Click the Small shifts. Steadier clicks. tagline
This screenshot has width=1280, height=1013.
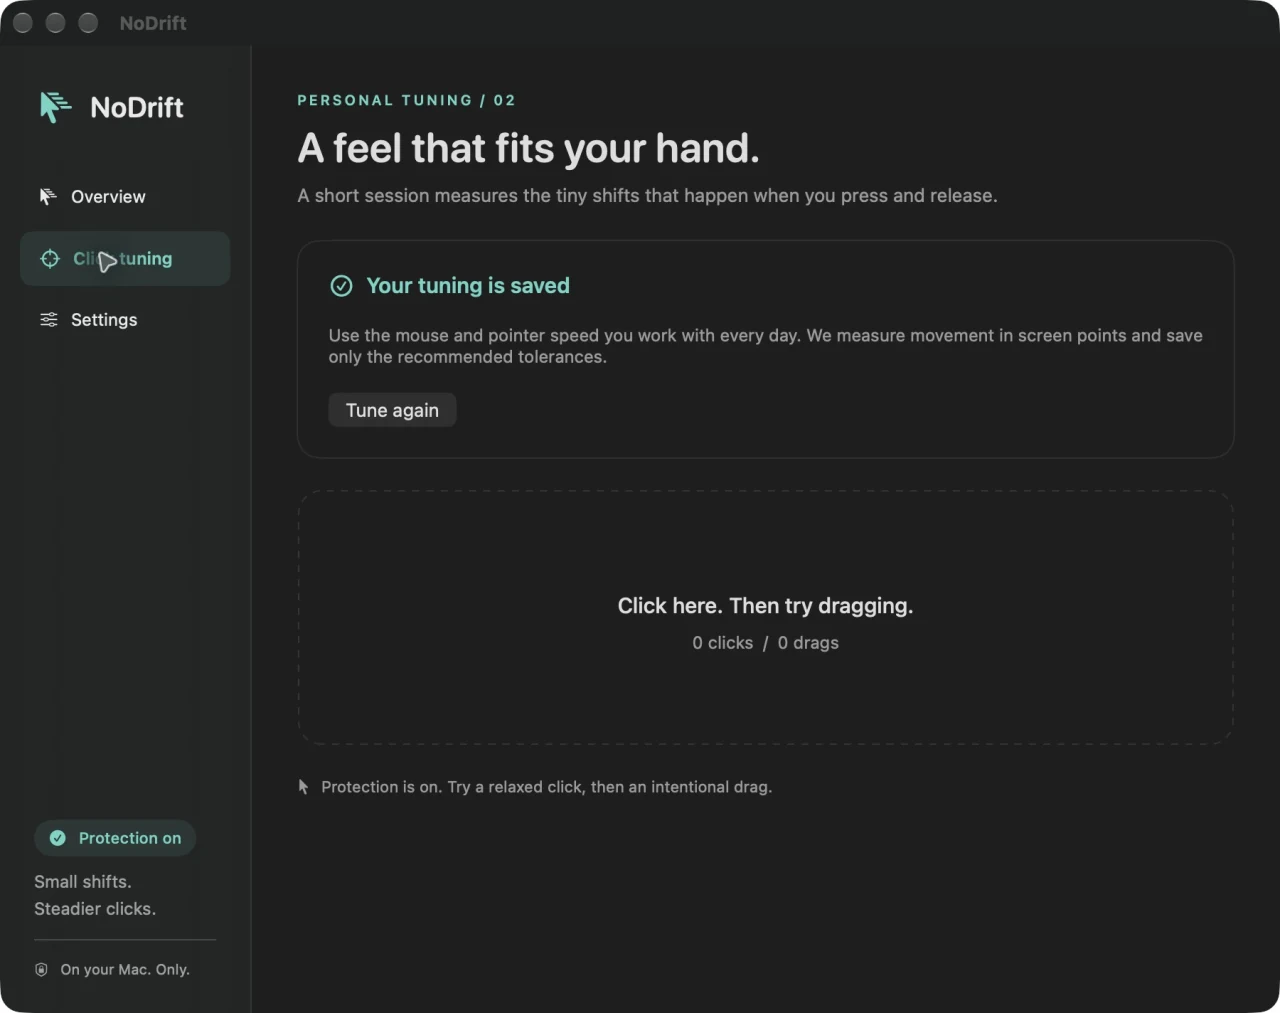(x=95, y=895)
